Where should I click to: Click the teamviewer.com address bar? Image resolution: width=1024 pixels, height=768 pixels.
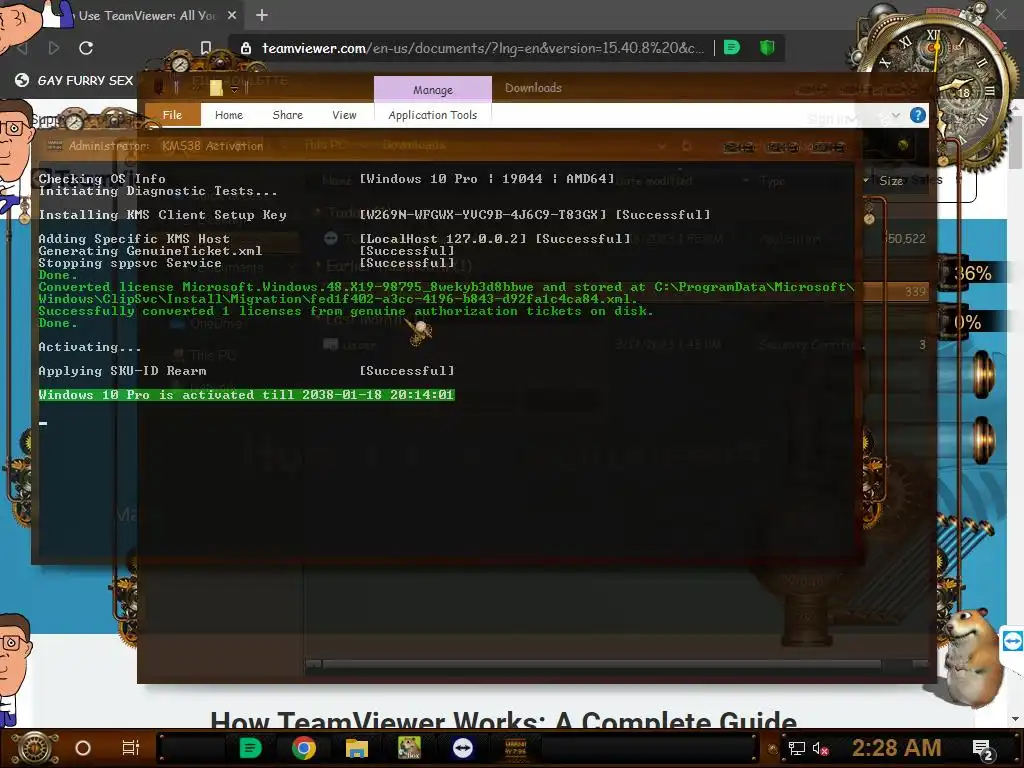482,48
